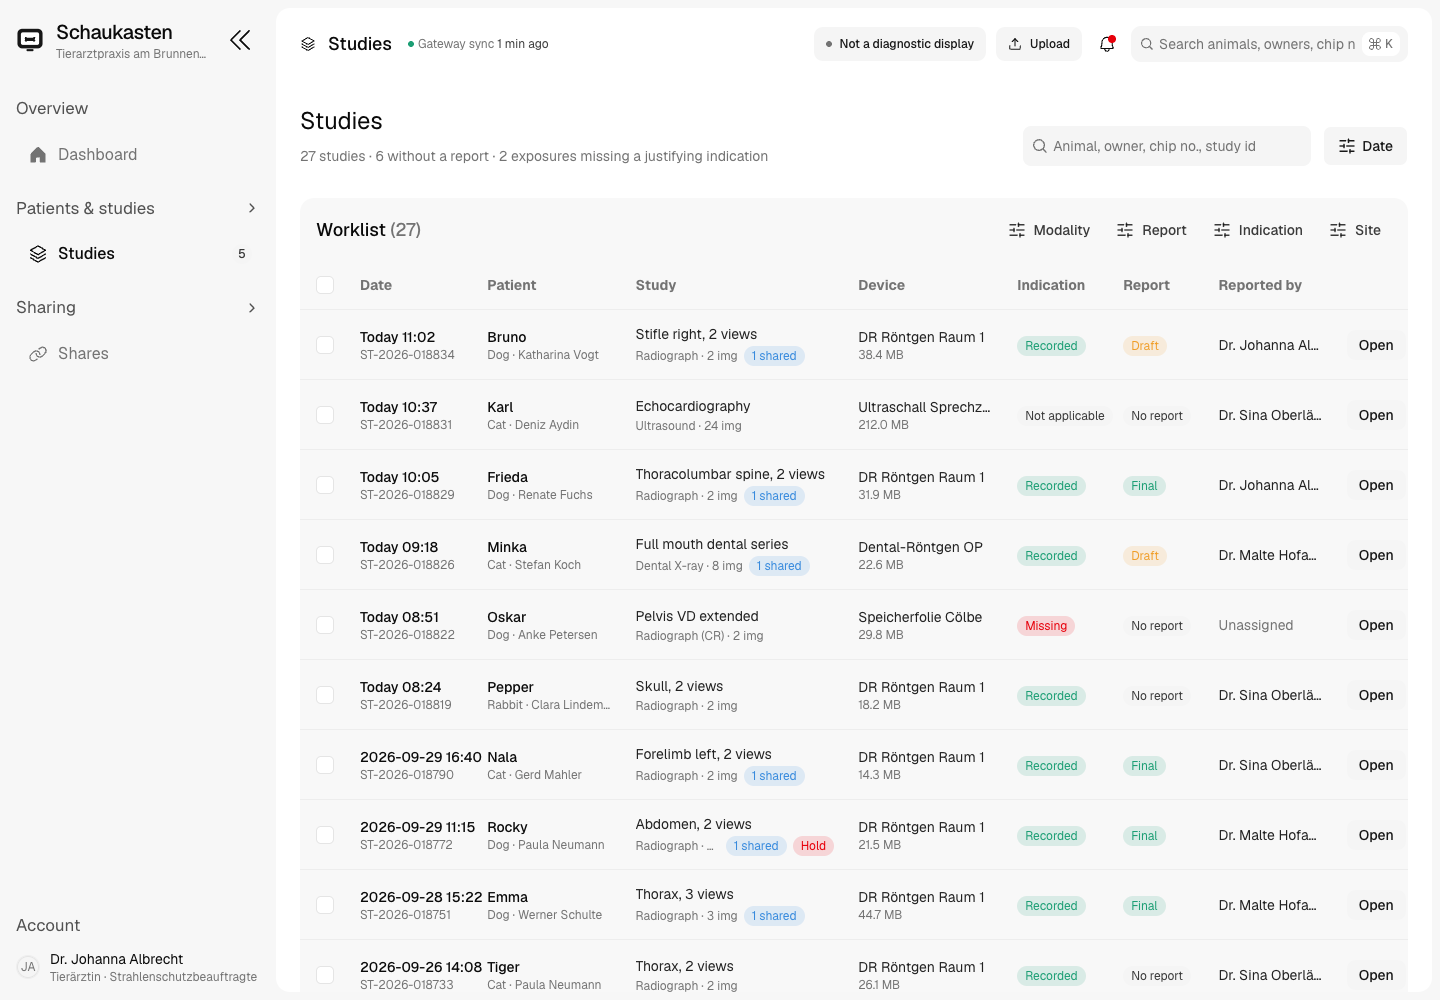The image size is (1440, 1000).
Task: Collapse sidebar with double chevron icon
Action: point(240,40)
